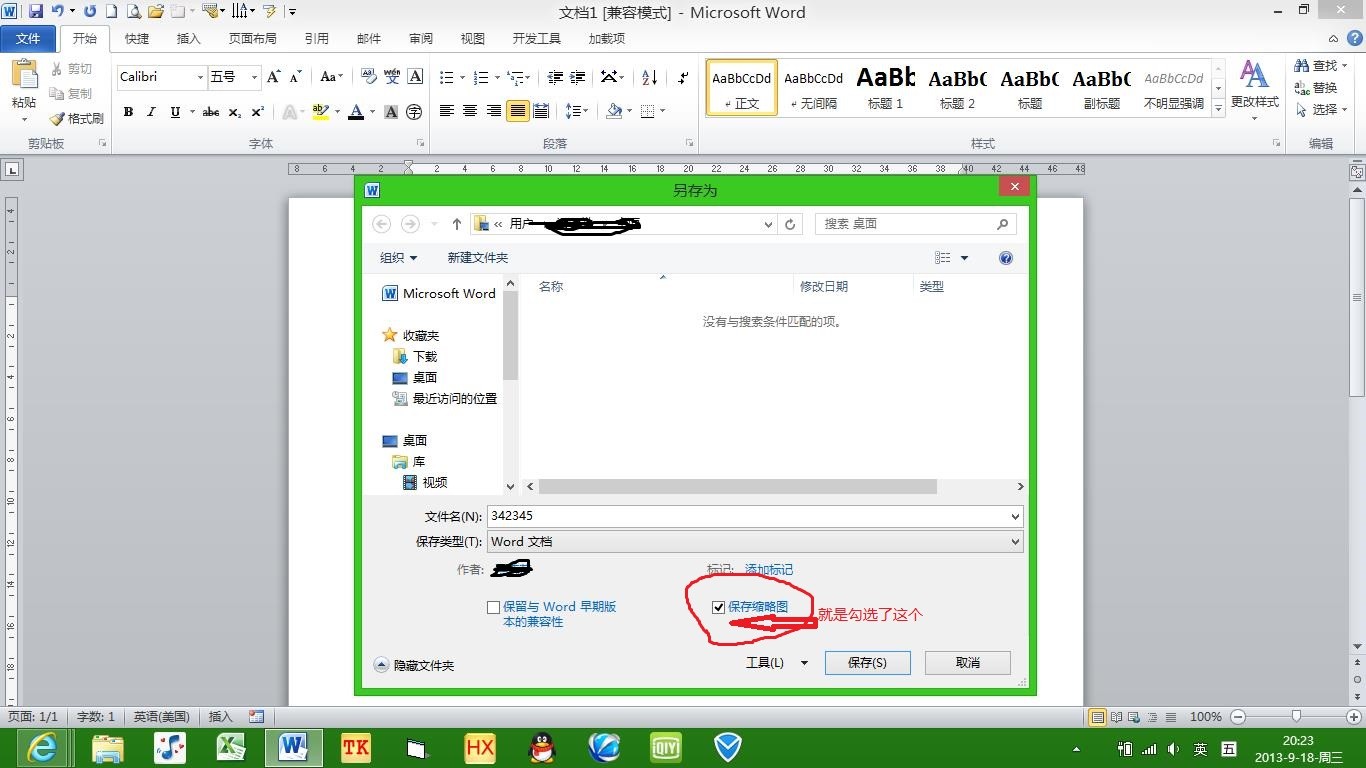Go up one folder level
Image resolution: width=1366 pixels, height=768 pixels.
[x=457, y=224]
